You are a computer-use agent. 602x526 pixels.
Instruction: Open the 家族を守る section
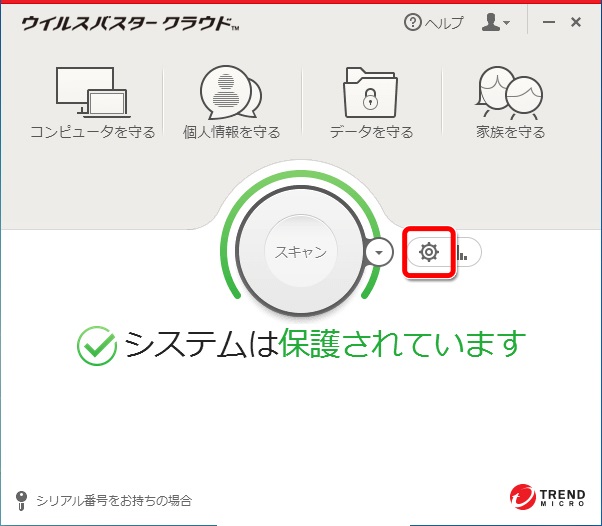click(x=510, y=103)
